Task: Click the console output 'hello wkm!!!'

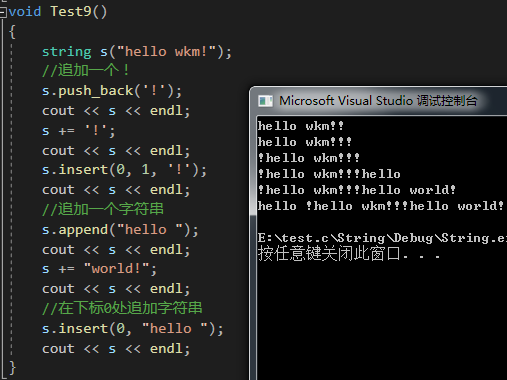Action: [304, 142]
